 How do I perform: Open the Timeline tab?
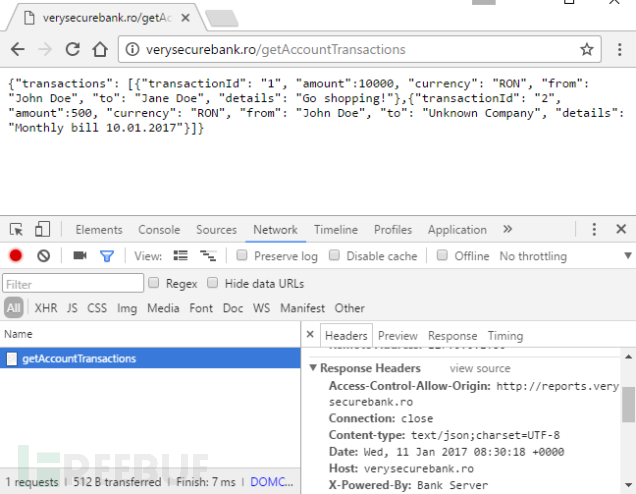[336, 230]
